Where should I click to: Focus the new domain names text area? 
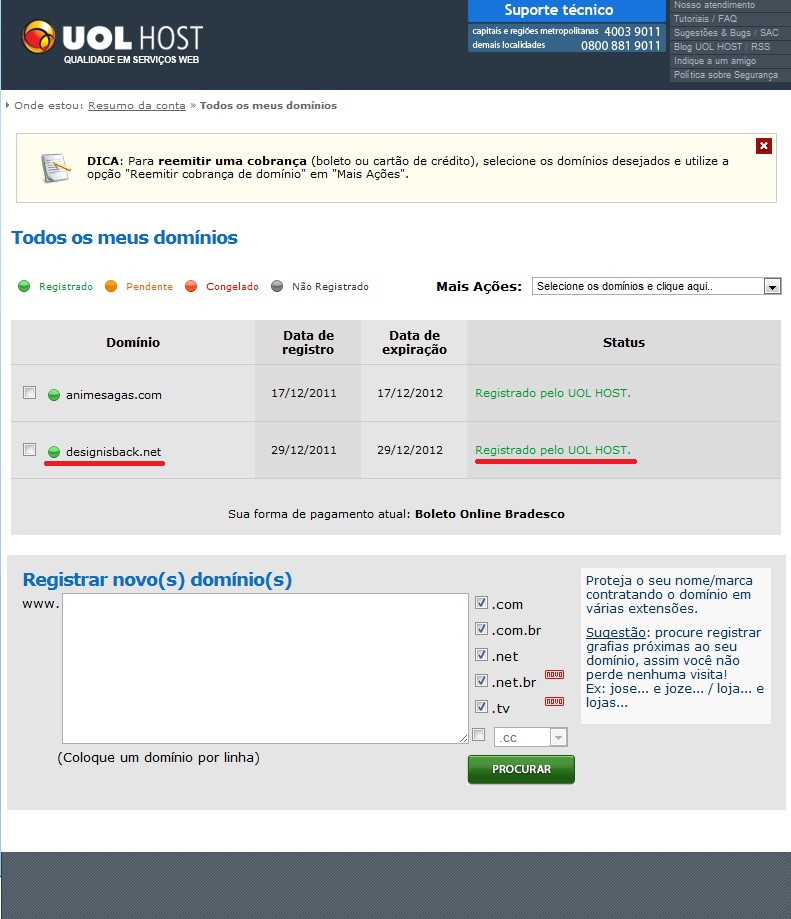[265, 669]
